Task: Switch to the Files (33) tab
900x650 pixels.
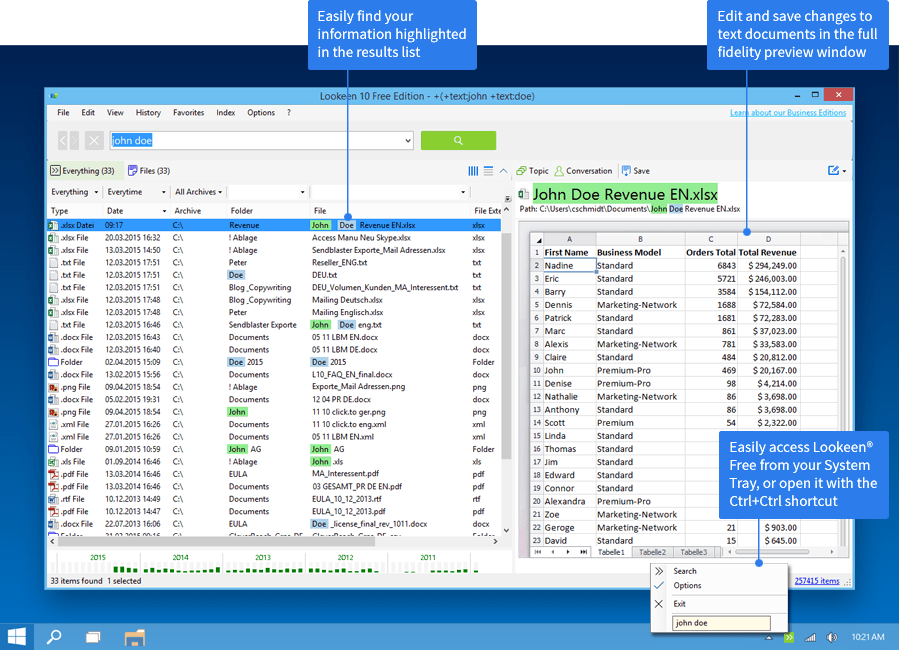Action: 148,171
